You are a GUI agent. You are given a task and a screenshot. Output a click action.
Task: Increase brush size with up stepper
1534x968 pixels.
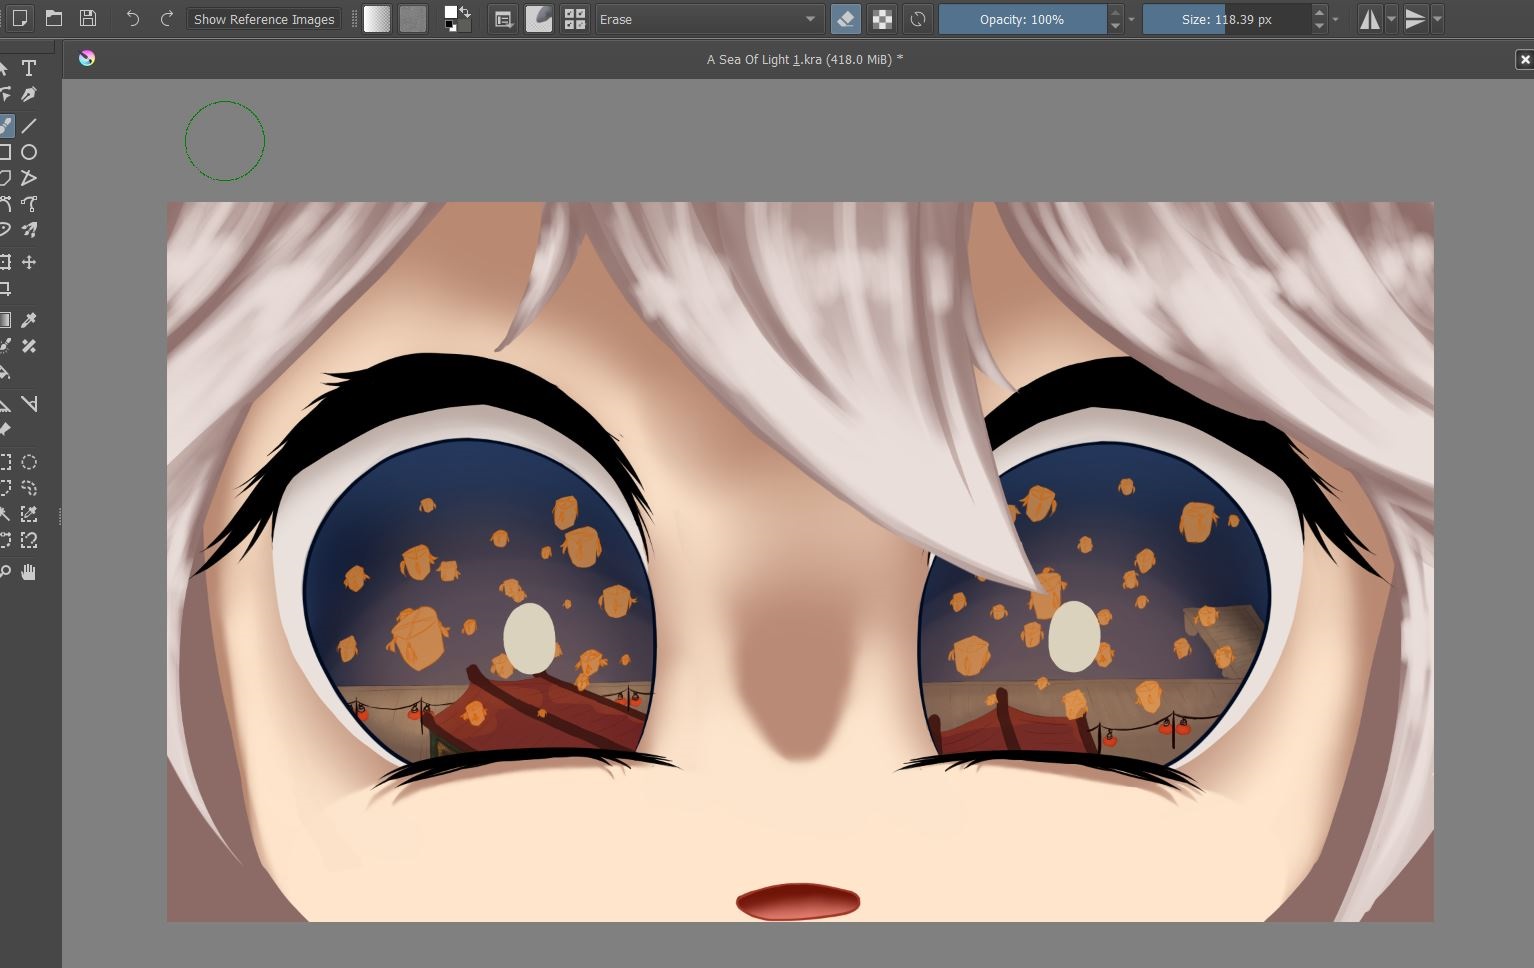[x=1319, y=13]
